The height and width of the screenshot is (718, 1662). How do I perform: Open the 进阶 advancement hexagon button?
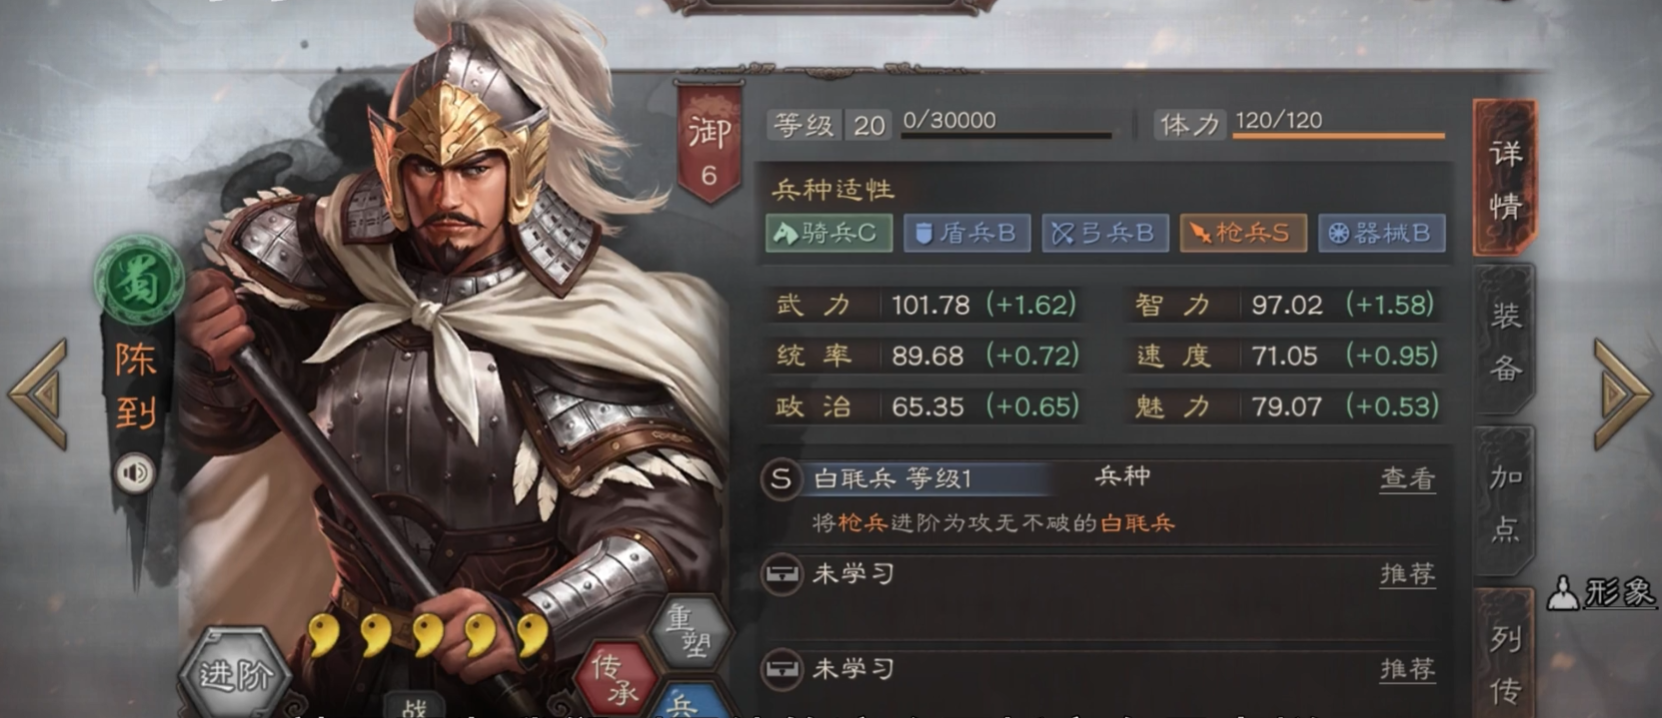[x=235, y=674]
